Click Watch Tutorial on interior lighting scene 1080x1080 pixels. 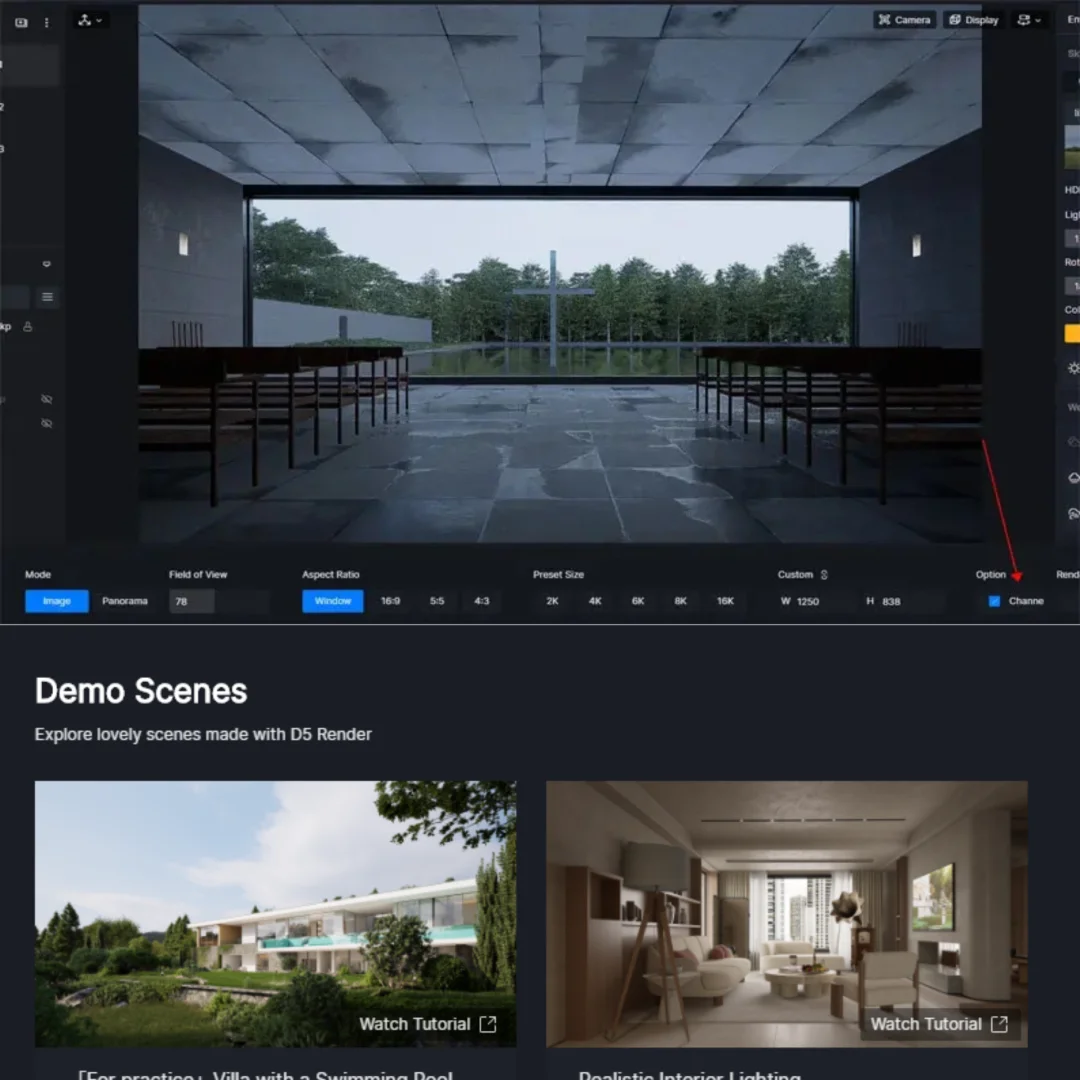(939, 1024)
